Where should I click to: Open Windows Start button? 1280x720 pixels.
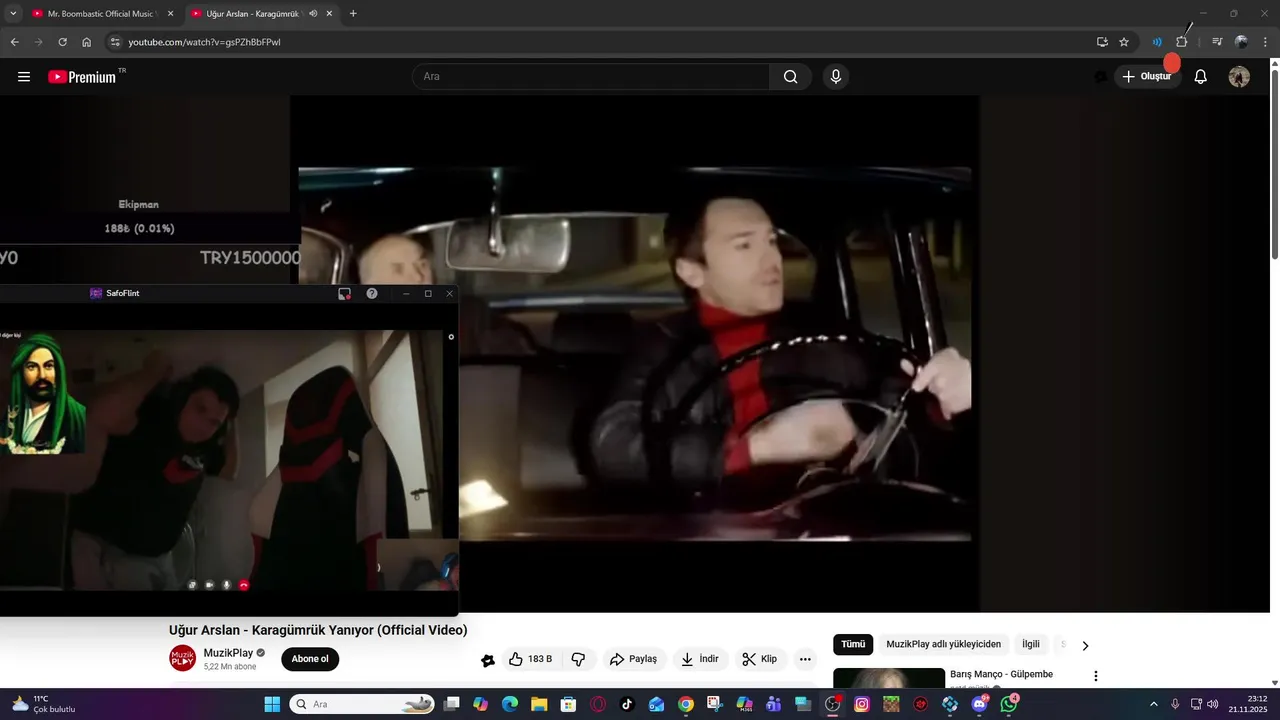click(272, 704)
